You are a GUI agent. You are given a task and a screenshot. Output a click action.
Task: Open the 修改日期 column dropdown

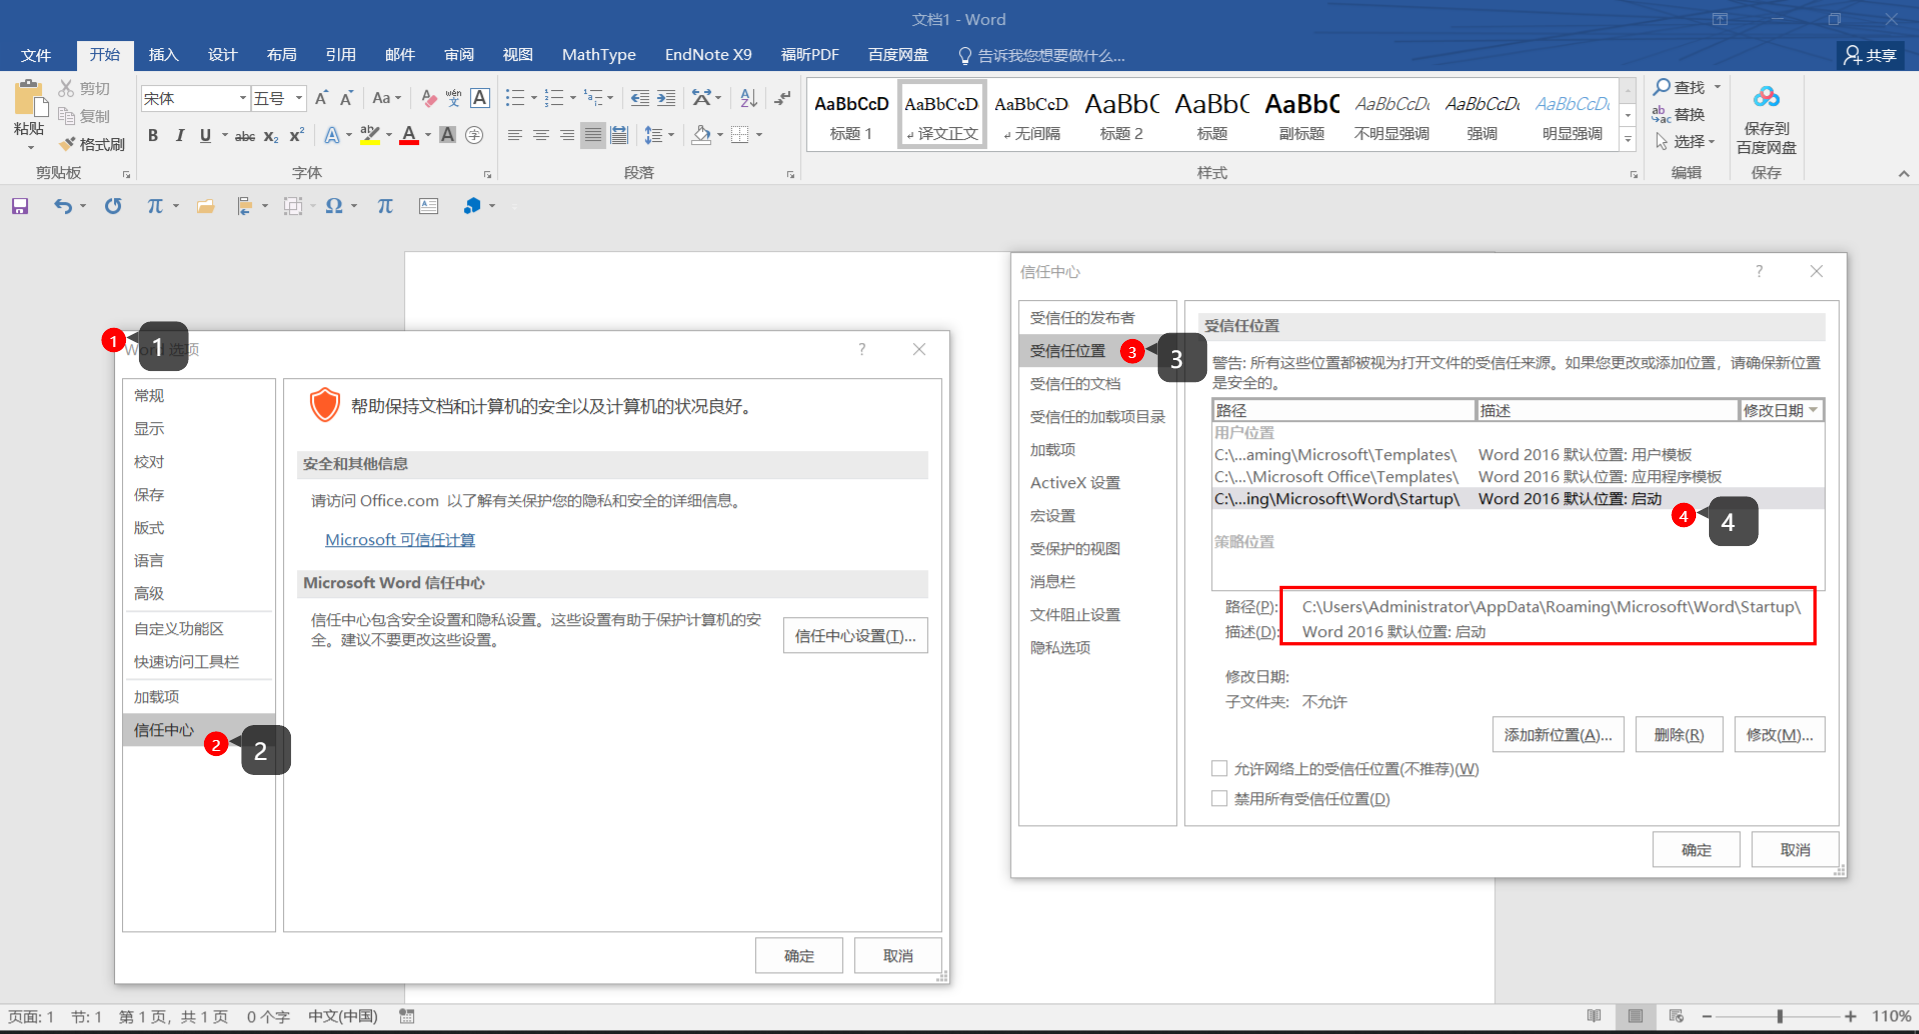[x=1813, y=410]
